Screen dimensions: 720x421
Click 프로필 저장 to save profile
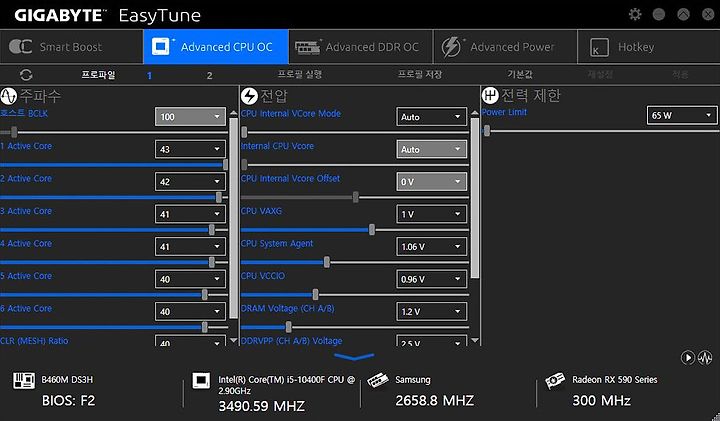pyautogui.click(x=420, y=74)
